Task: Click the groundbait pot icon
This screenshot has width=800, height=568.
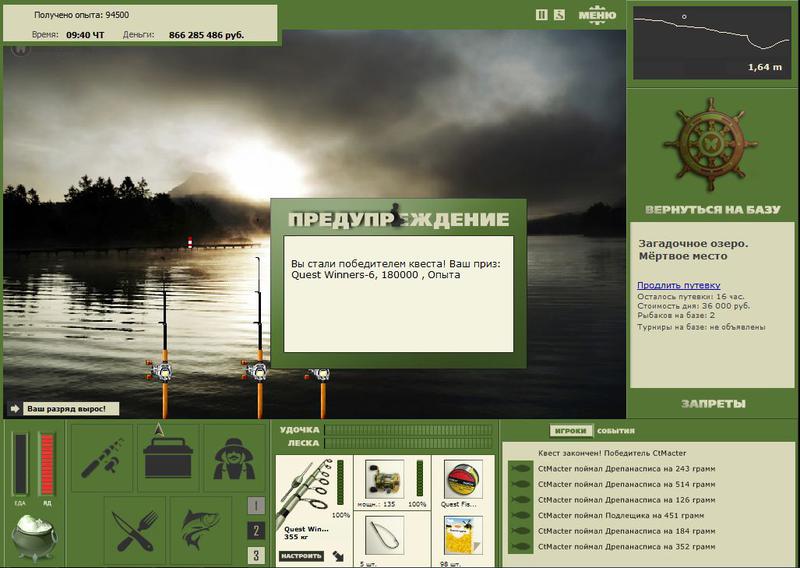Action: 34,538
